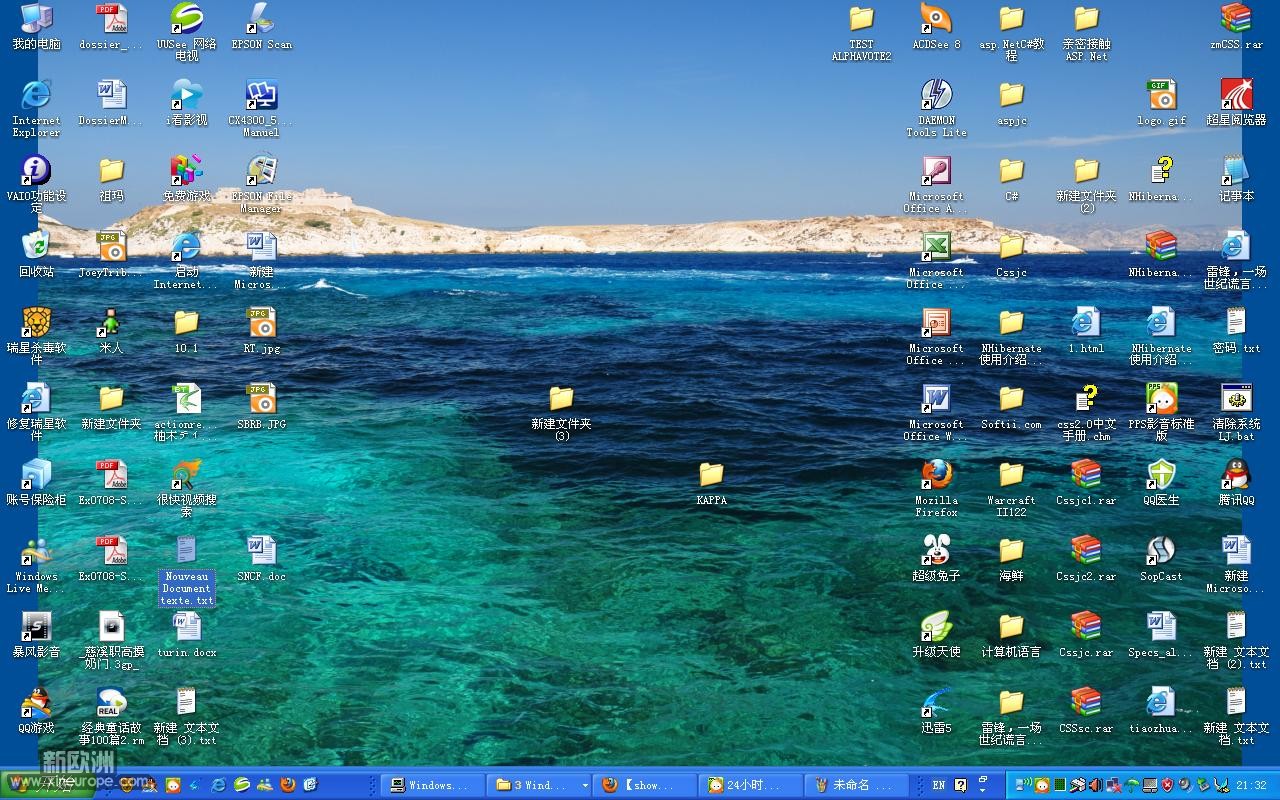This screenshot has height=800, width=1280.
Task: Switch to 未命名 taskbar window
Action: 857,785
